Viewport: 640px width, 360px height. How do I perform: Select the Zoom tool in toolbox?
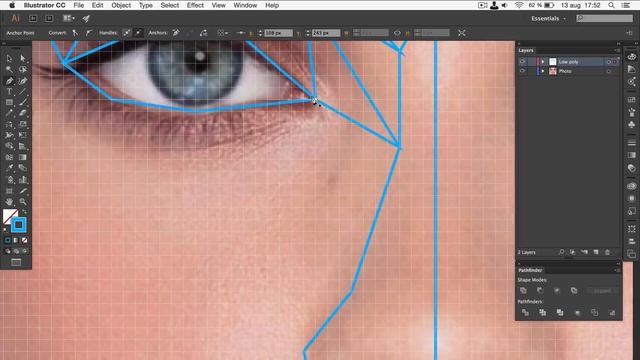(22, 202)
